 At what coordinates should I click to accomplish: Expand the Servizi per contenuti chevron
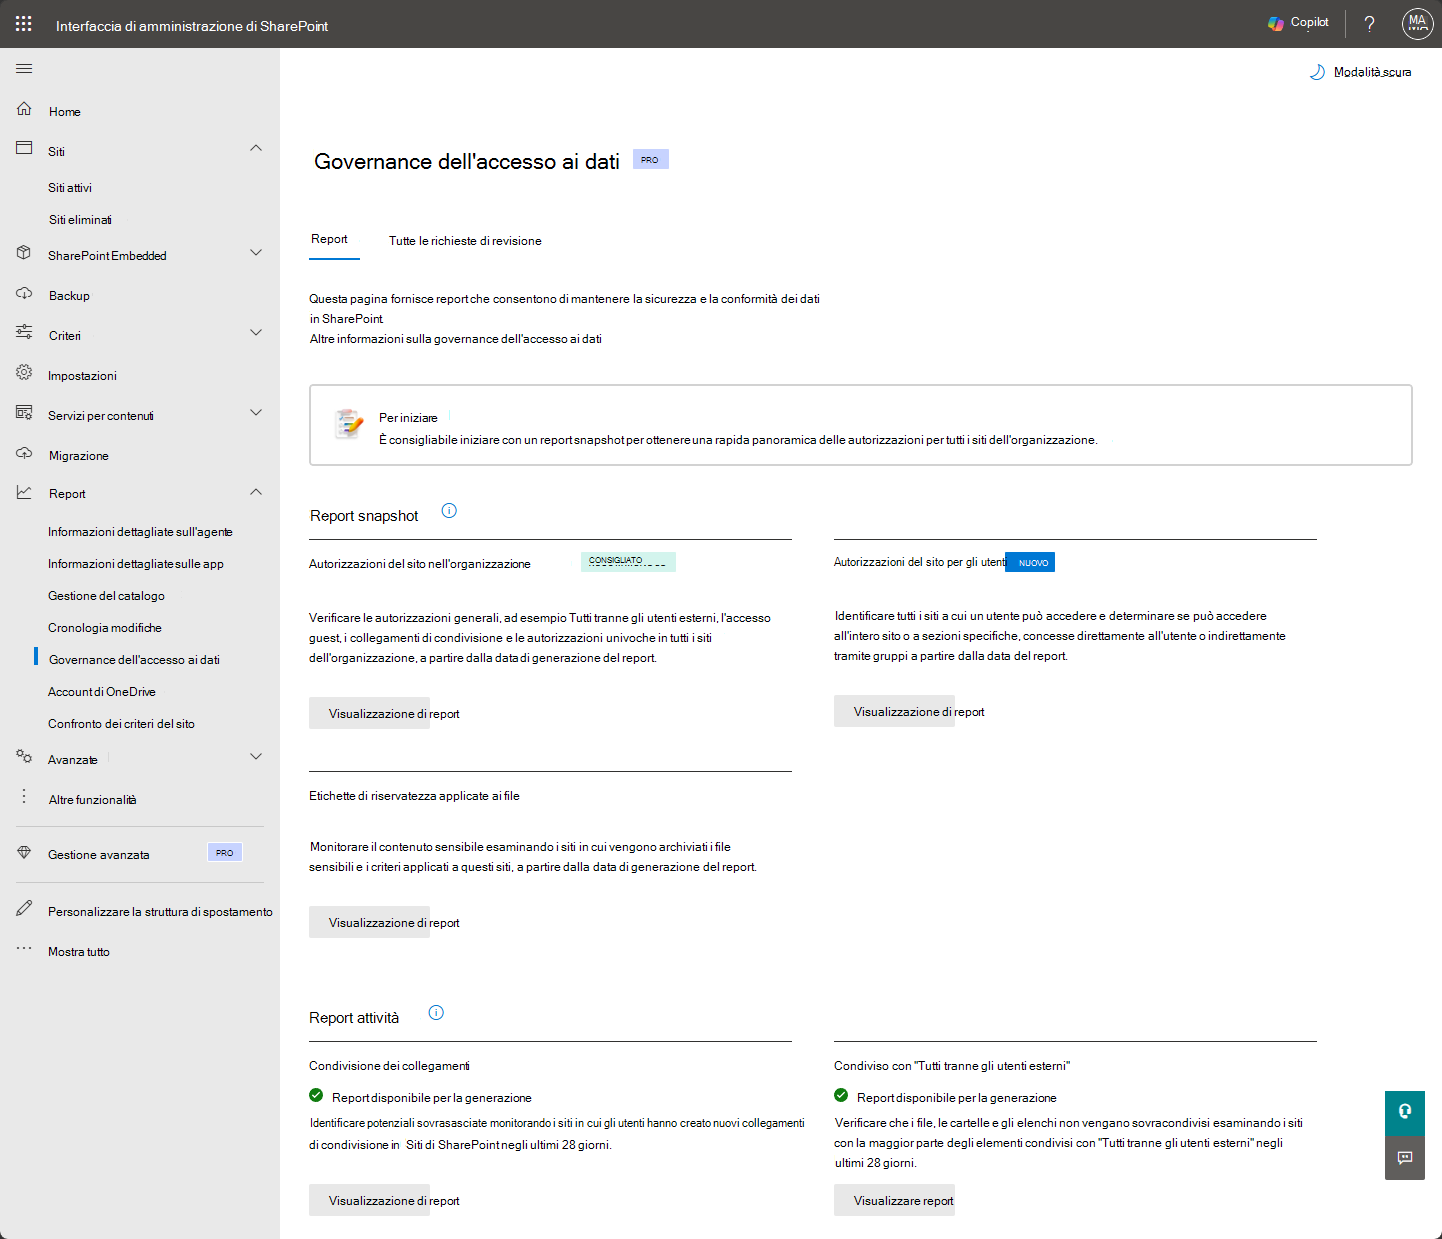click(x=256, y=412)
